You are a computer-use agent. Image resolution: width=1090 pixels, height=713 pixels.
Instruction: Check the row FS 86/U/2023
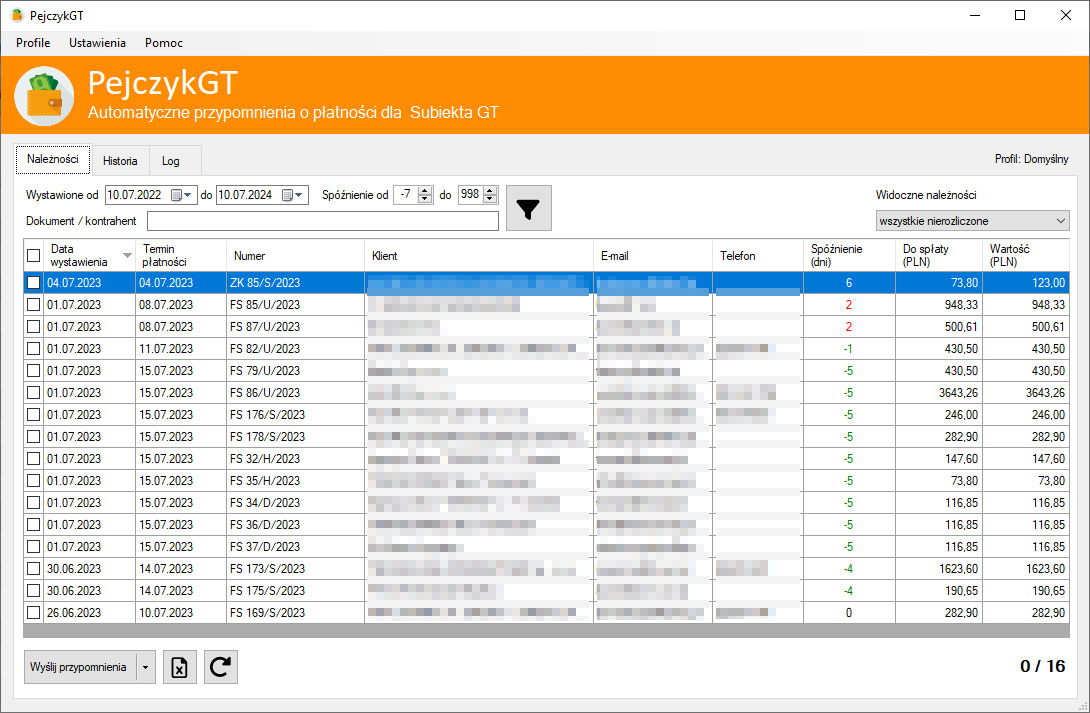tap(33, 393)
